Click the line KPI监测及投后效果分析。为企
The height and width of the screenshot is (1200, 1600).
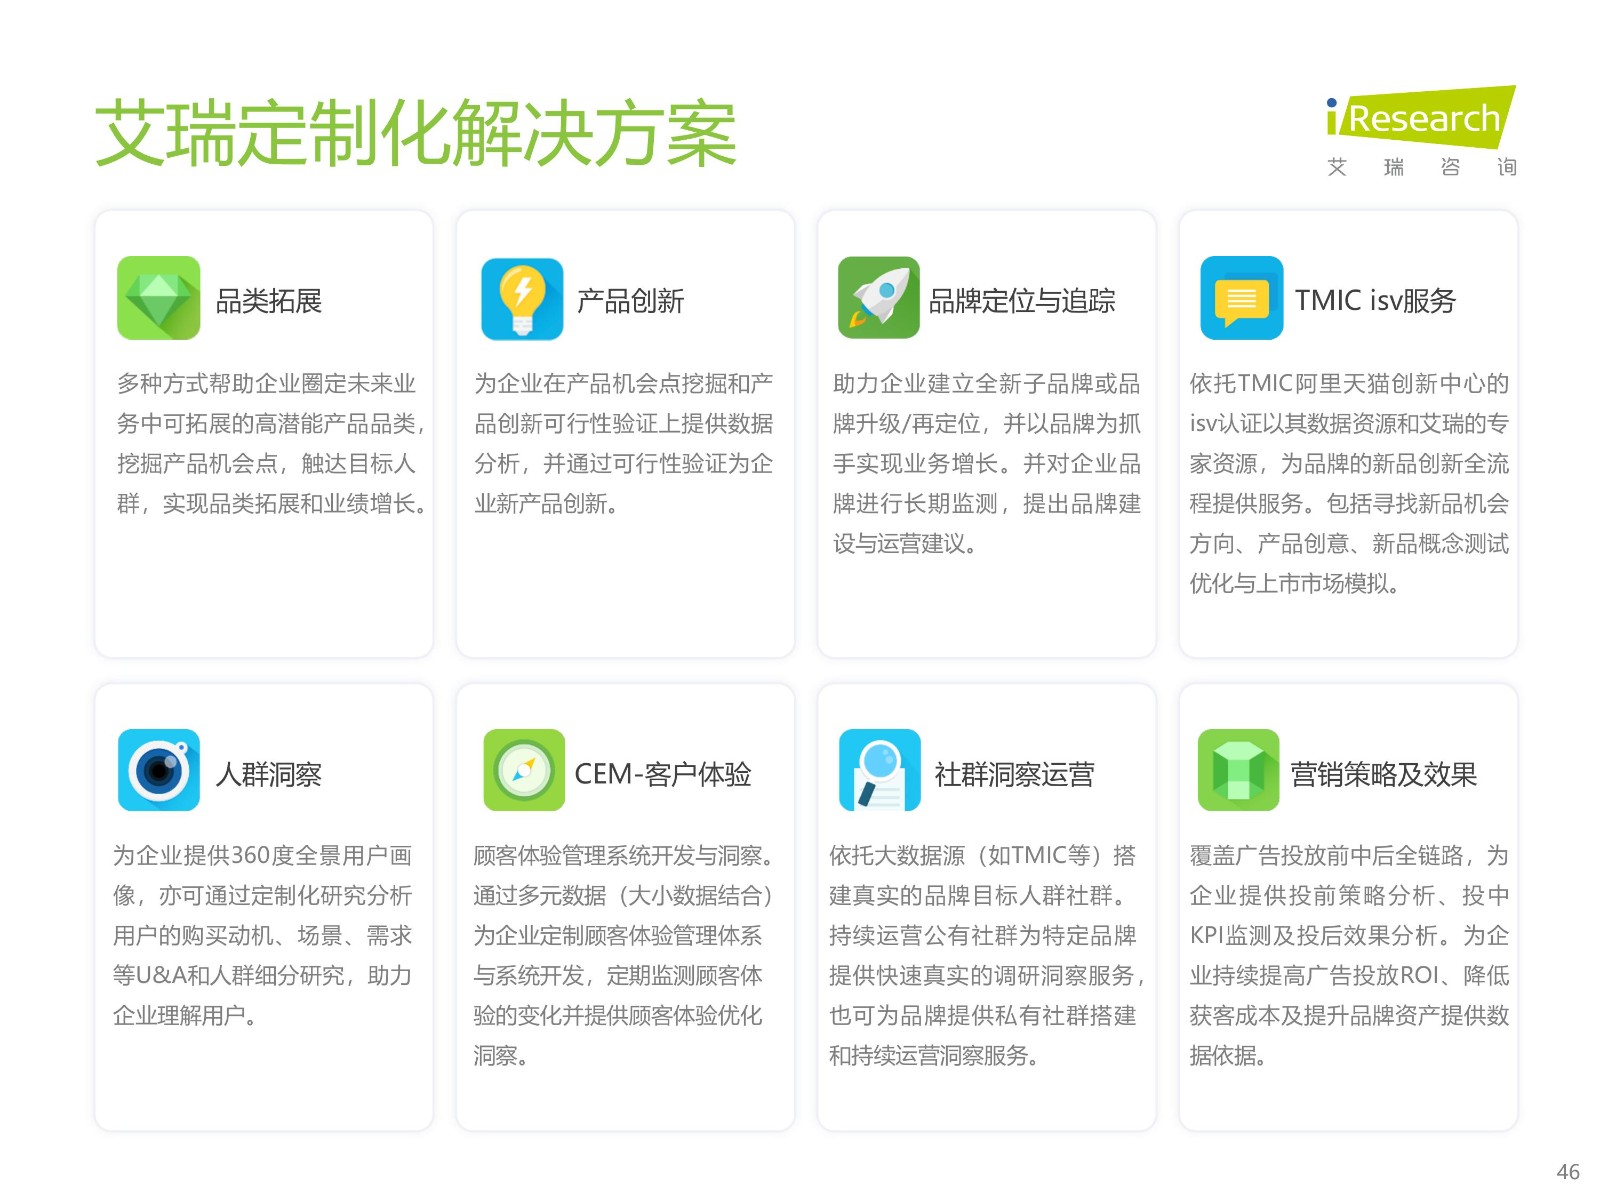[1349, 936]
